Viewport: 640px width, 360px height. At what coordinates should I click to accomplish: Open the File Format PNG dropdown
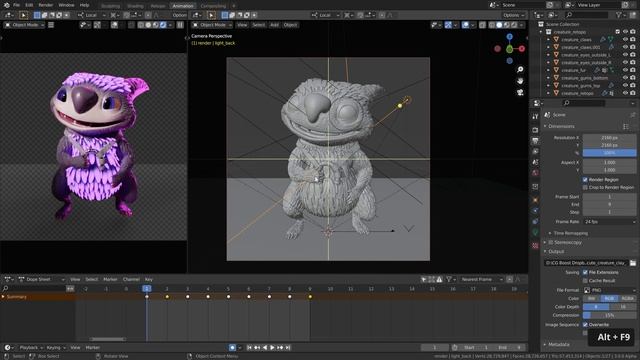[x=609, y=290]
